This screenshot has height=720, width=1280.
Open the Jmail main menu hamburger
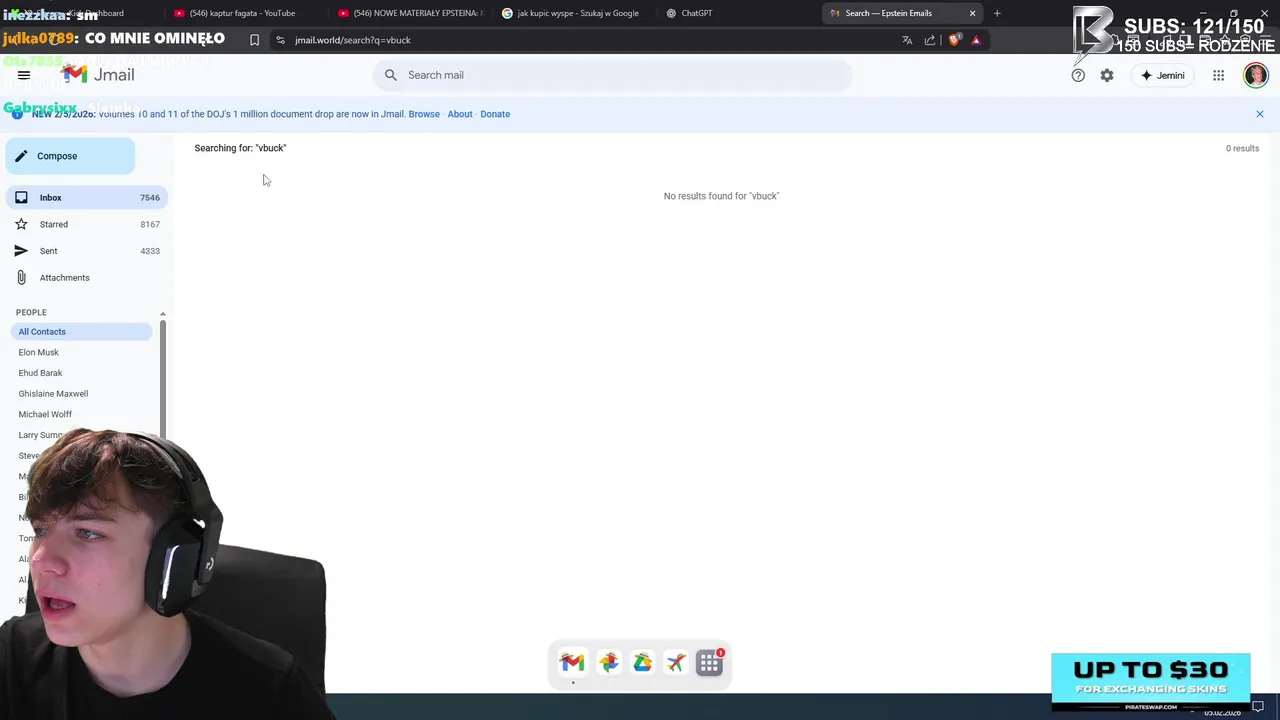[24, 75]
